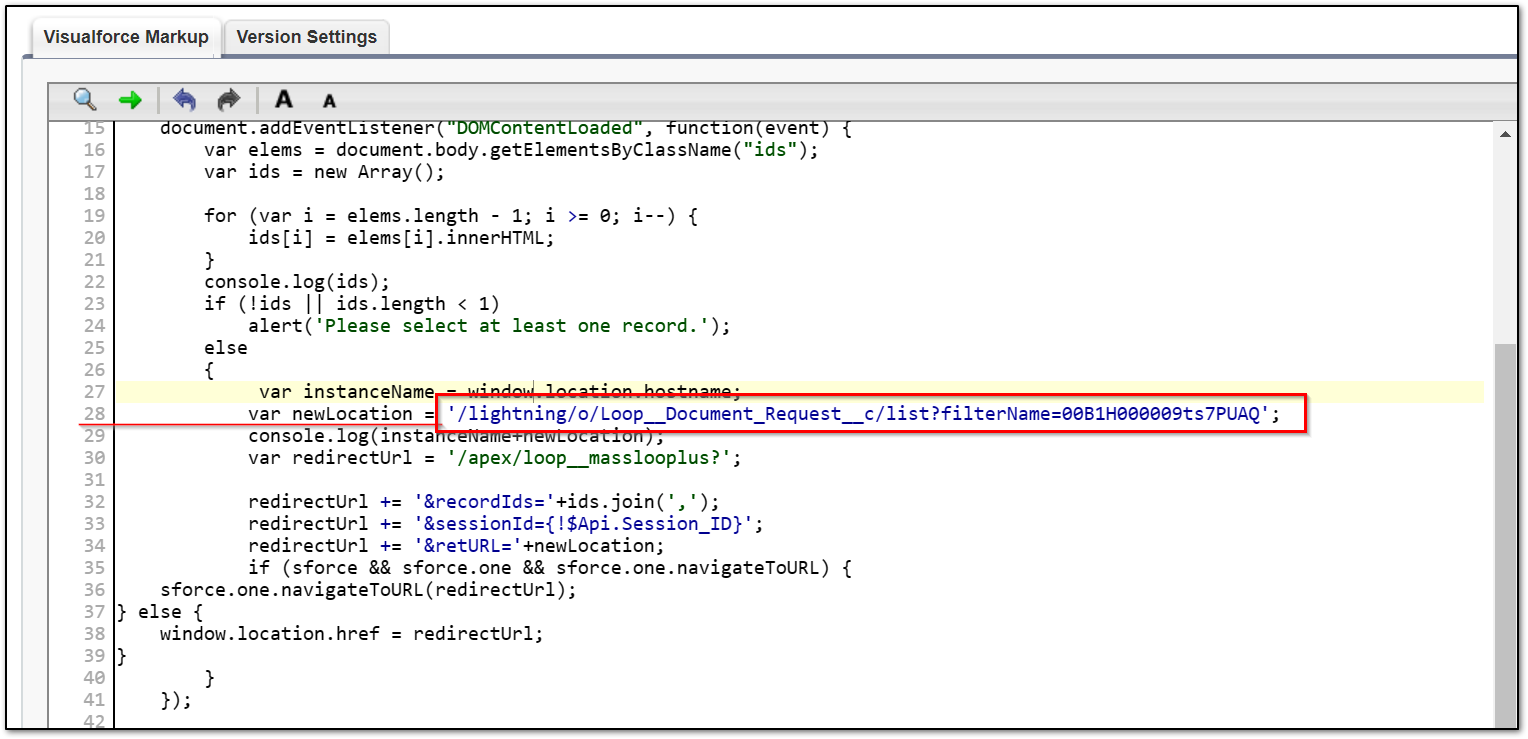The image size is (1528, 739).
Task: Click the vertical scrollbar thumb
Action: (x=1505, y=530)
